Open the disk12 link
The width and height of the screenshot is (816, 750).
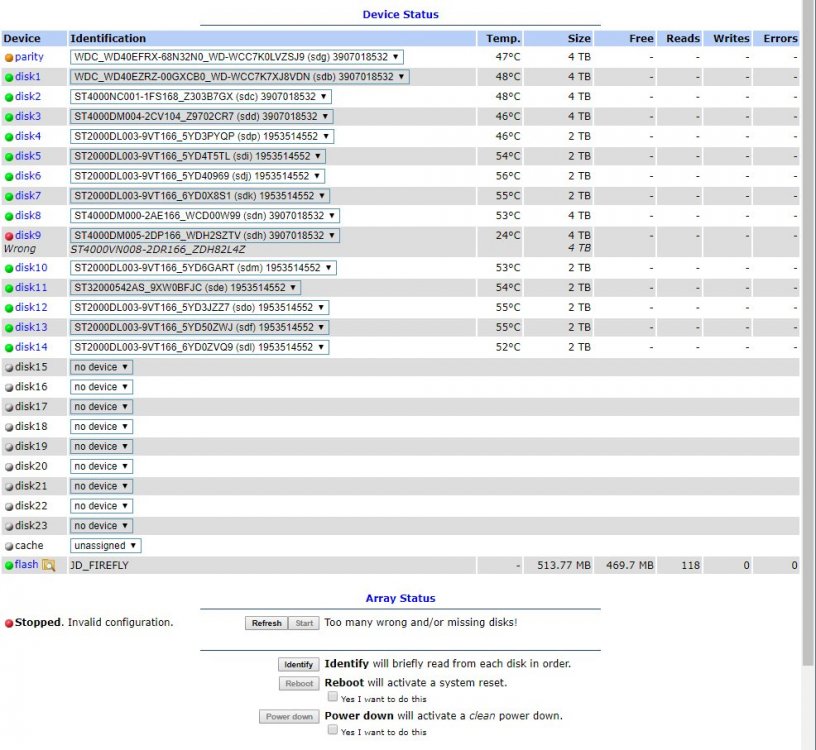(x=31, y=307)
